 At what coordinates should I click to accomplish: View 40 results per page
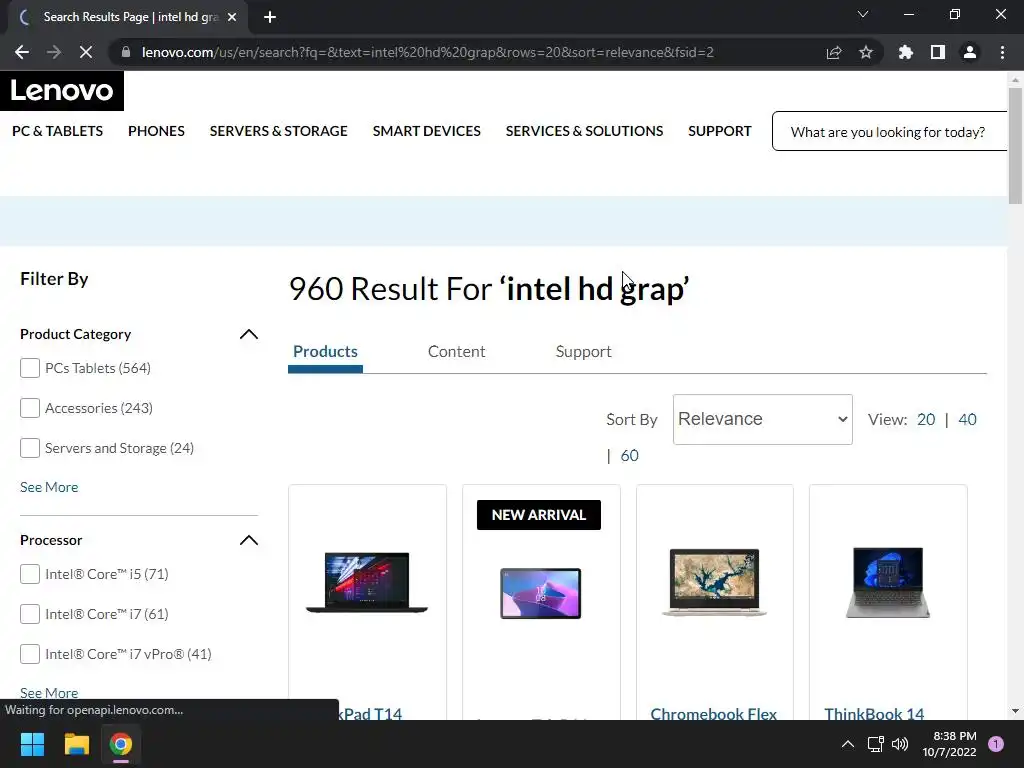tap(967, 419)
